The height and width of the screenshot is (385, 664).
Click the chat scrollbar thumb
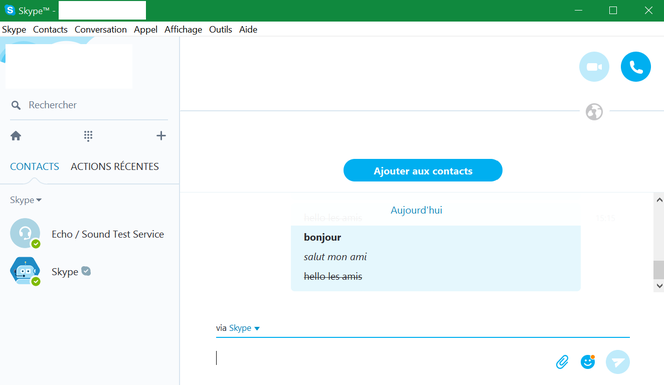659,270
